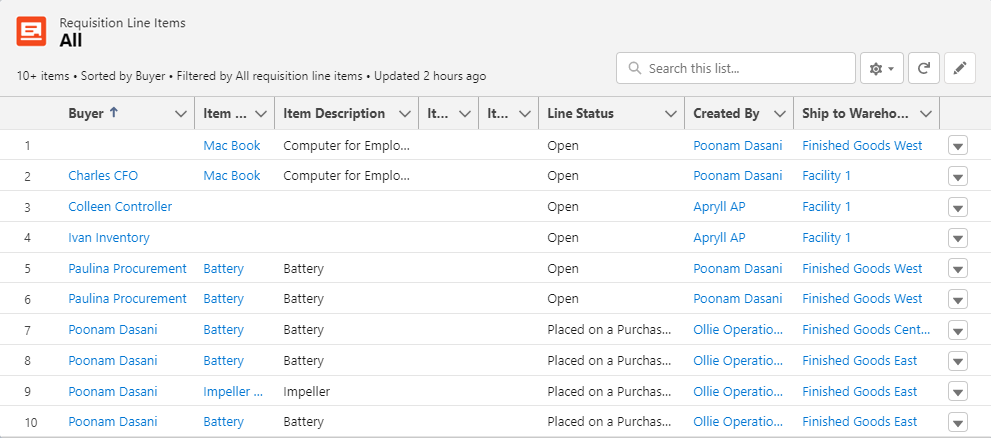
Task: Open row 1 actions dropdown arrow
Action: (x=957, y=146)
